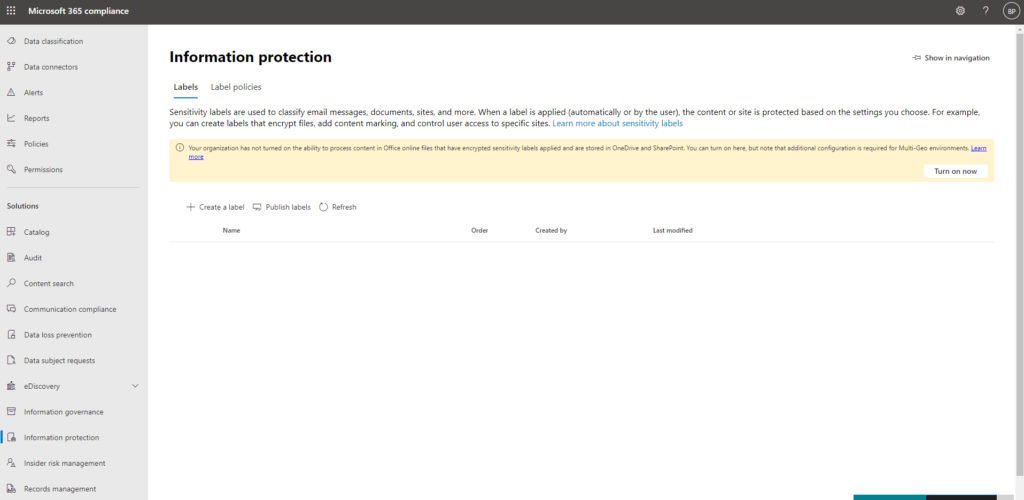Open Data subject requests in sidebar
The height and width of the screenshot is (500, 1024).
point(59,360)
